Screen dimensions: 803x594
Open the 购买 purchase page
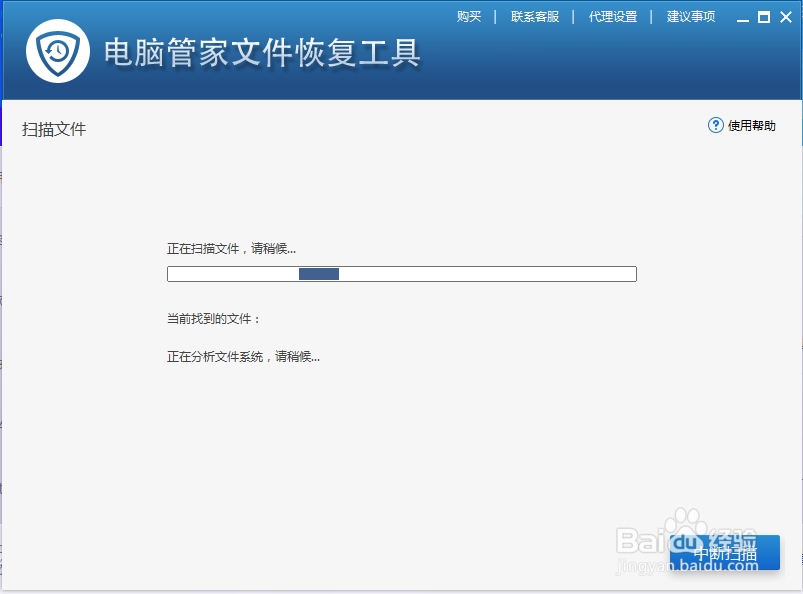click(x=469, y=16)
